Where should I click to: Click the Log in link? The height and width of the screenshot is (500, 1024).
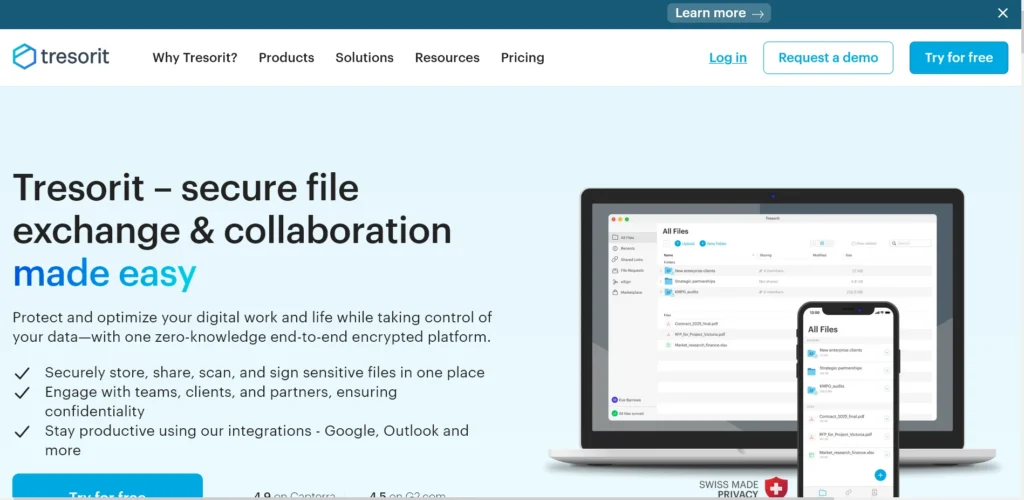point(727,58)
